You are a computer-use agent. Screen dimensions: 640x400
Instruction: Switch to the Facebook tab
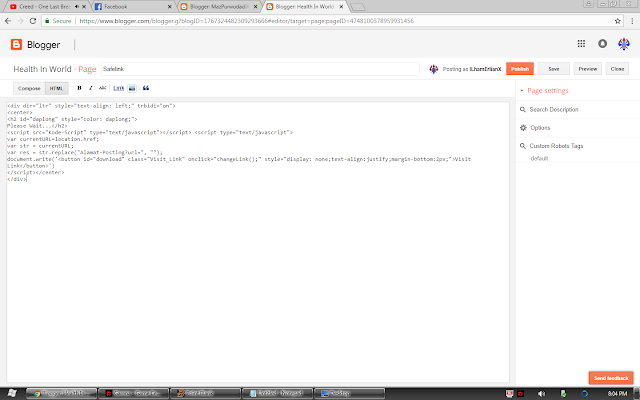(131, 7)
